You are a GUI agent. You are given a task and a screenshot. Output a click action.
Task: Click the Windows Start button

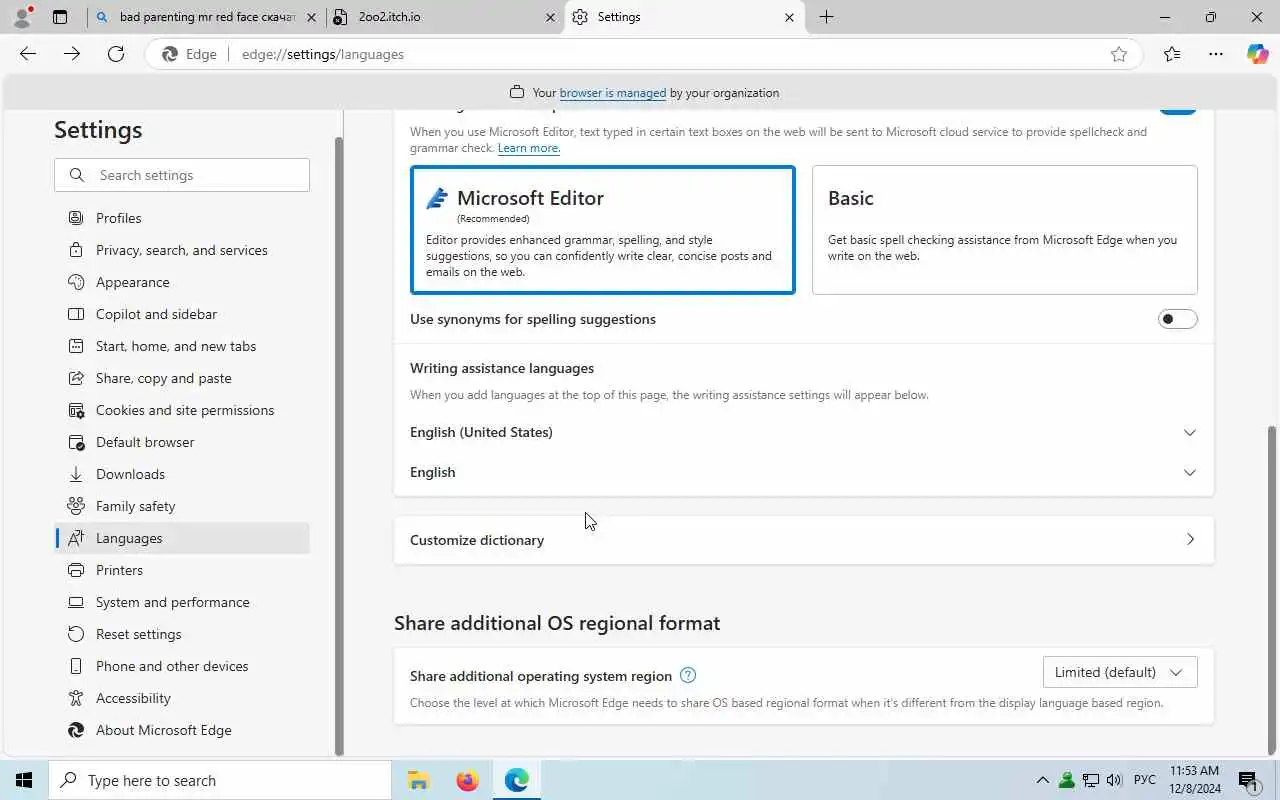click(x=24, y=780)
